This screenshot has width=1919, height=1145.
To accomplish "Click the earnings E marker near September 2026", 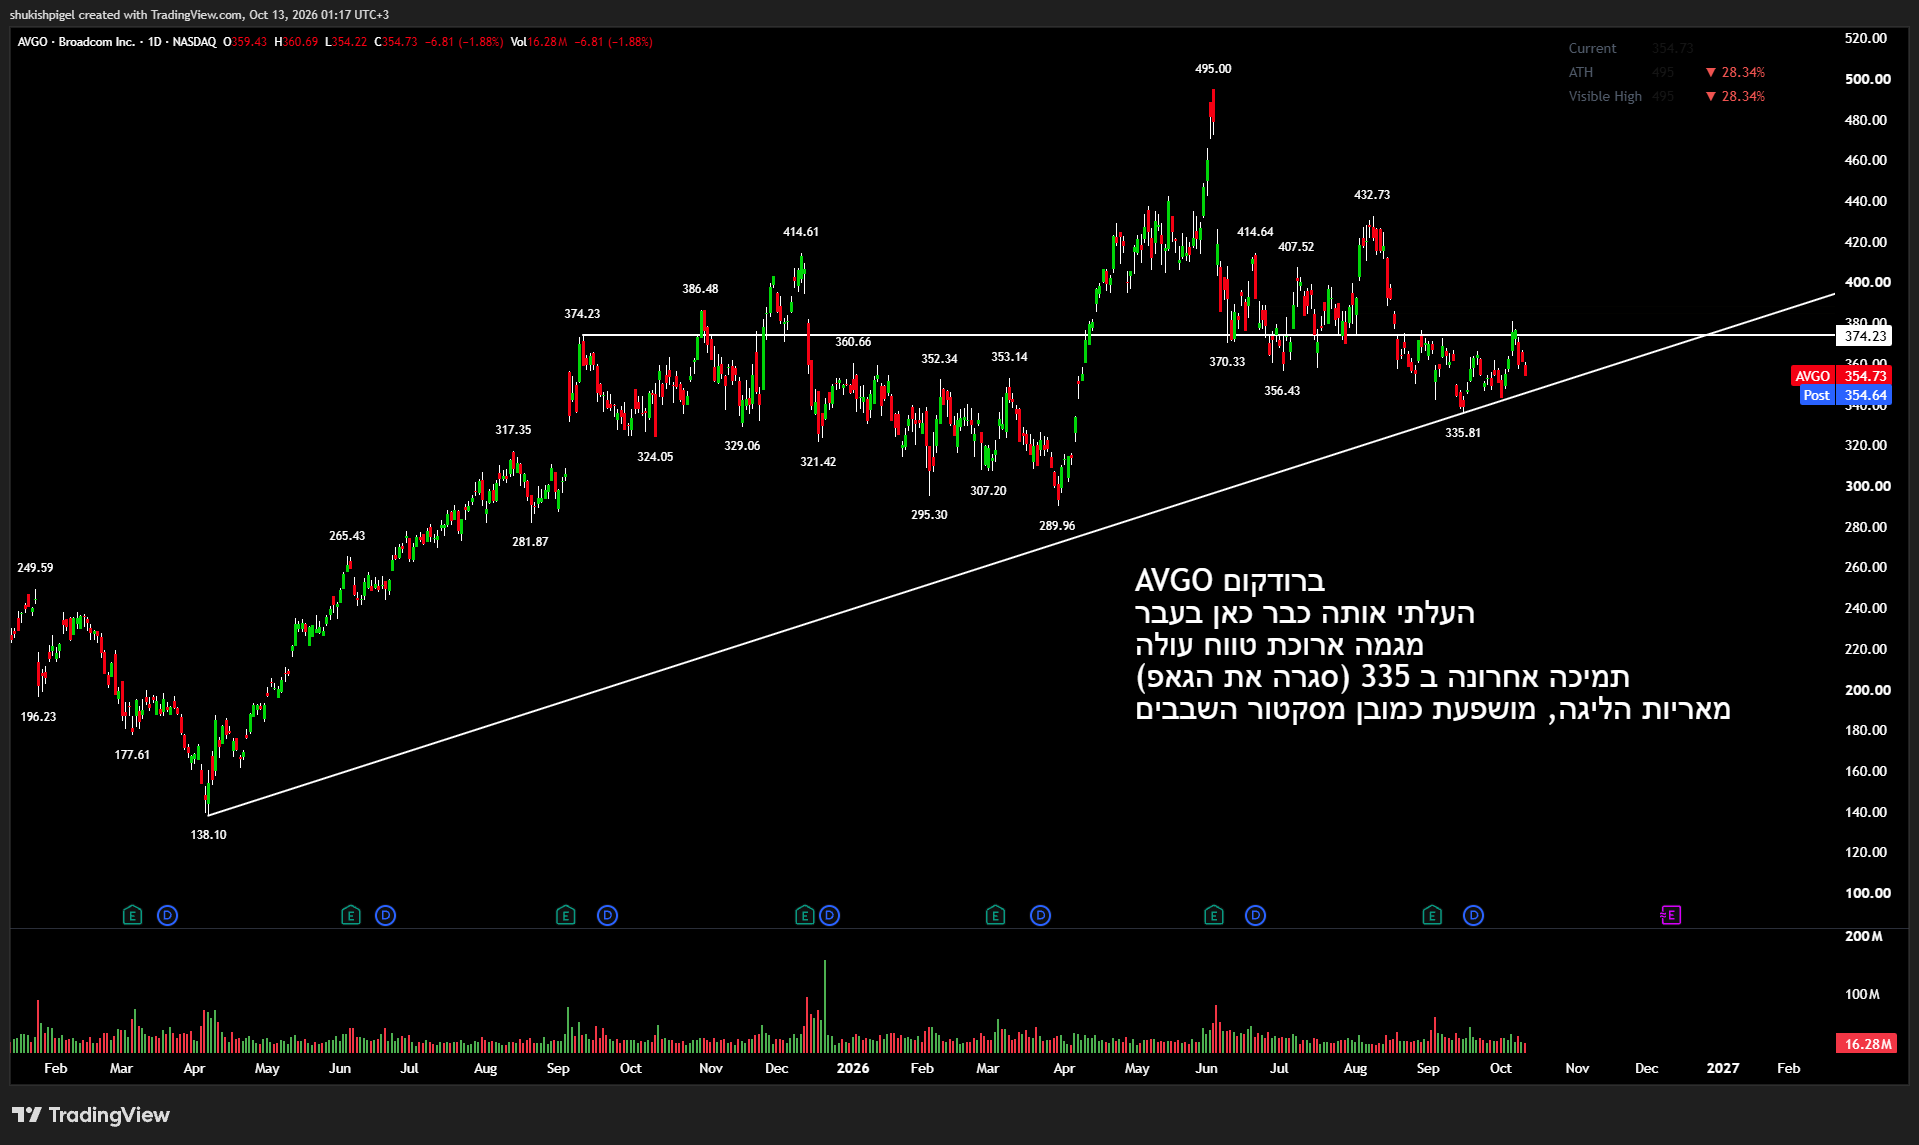I will [1432, 915].
